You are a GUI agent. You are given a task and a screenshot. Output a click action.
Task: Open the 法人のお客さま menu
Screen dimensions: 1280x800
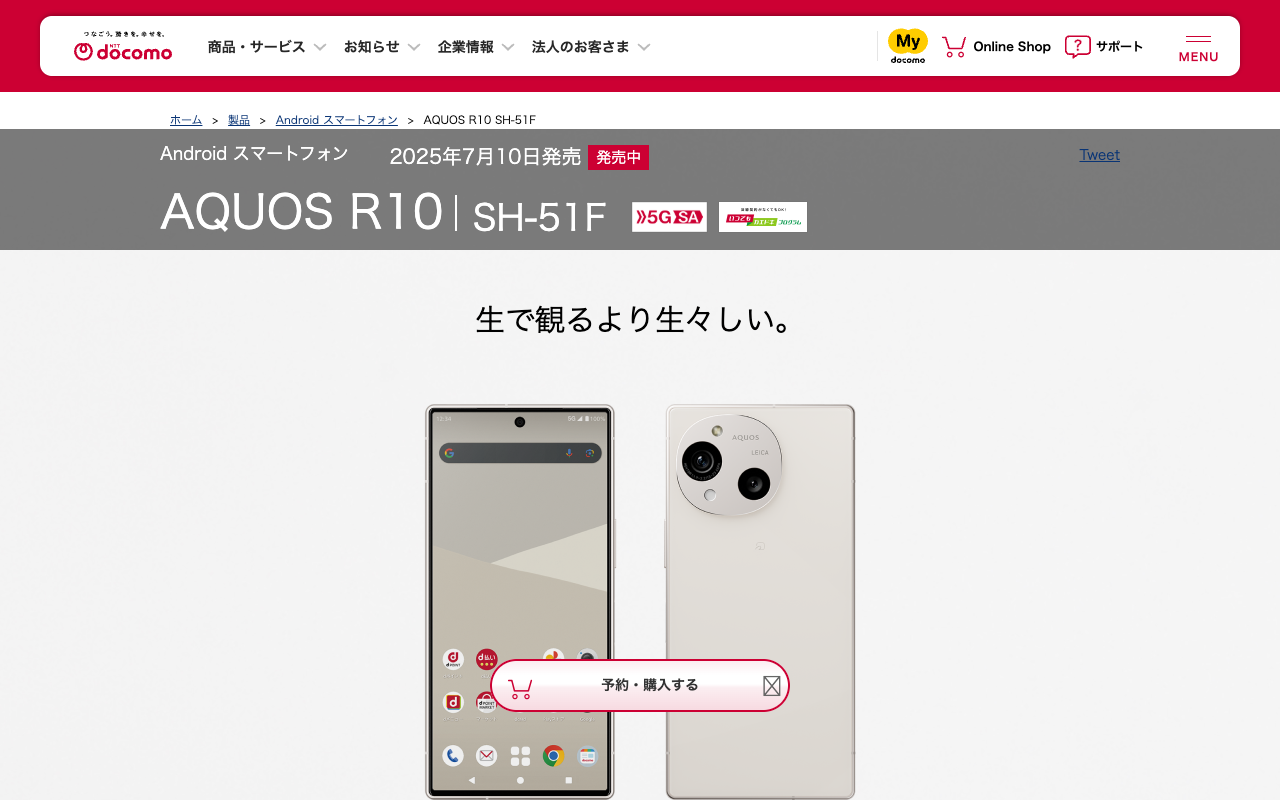[591, 47]
